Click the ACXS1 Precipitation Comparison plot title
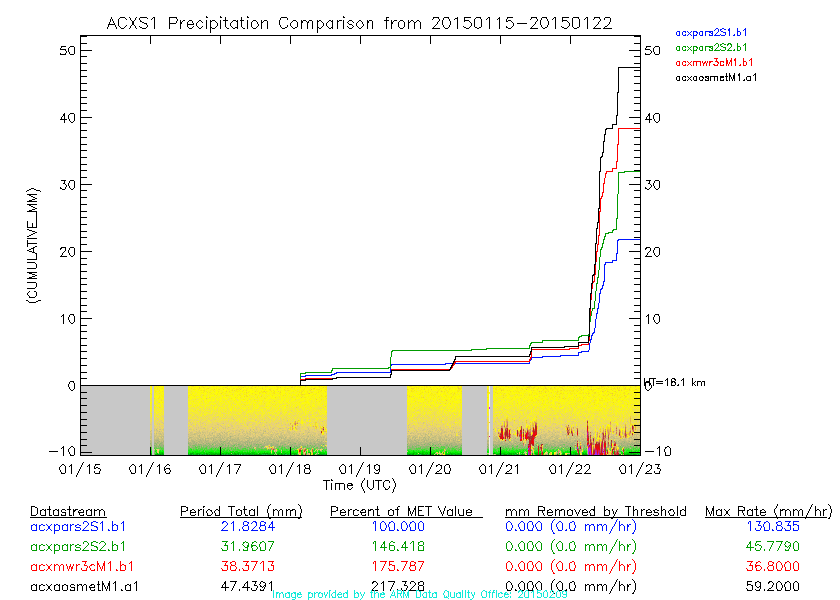Screen dimensions: 840x600 [x=359, y=22]
